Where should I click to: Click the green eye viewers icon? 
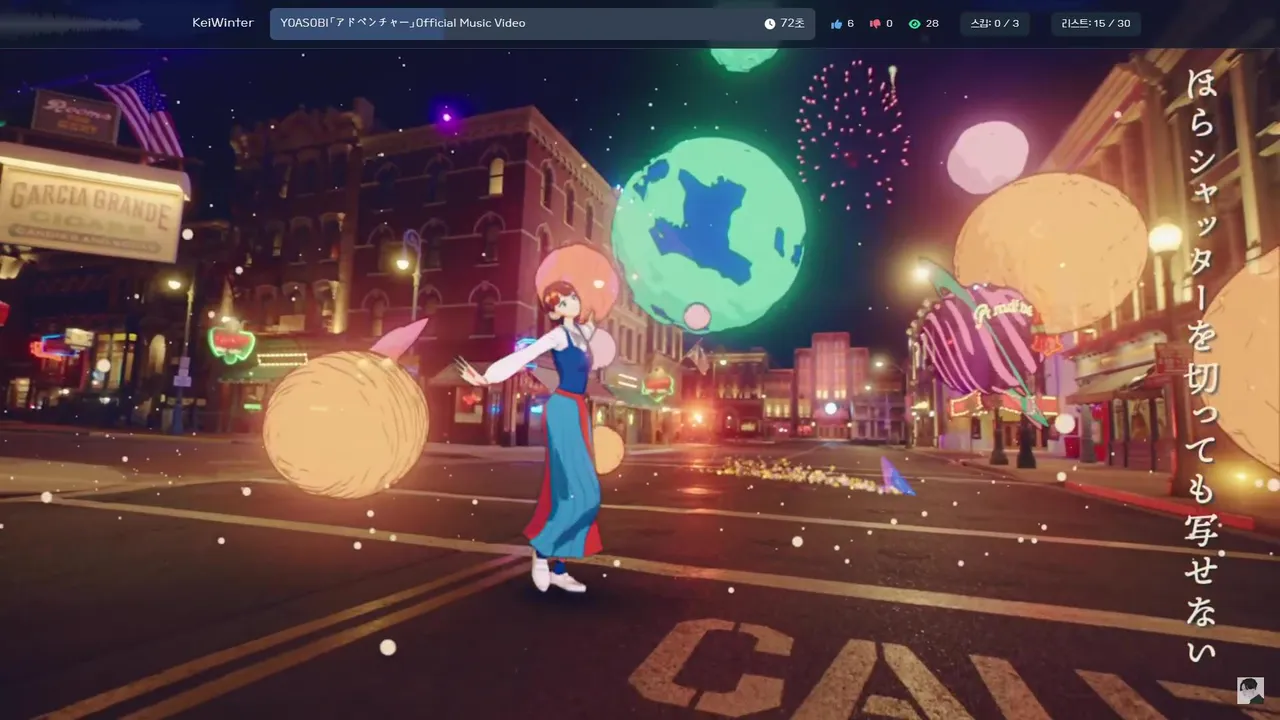click(x=914, y=23)
